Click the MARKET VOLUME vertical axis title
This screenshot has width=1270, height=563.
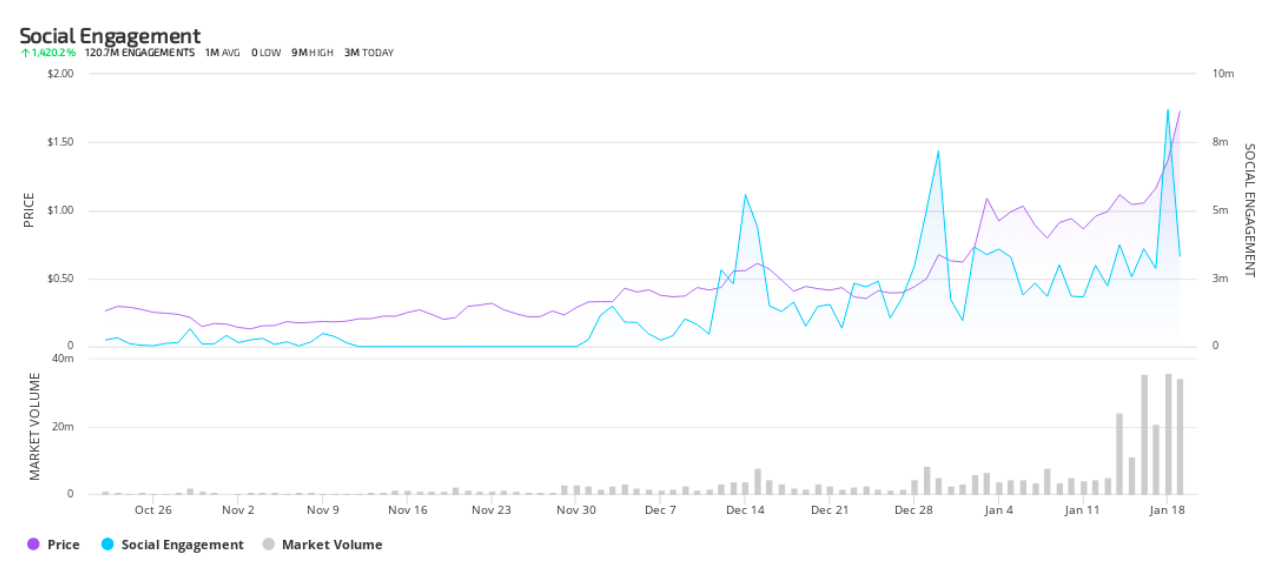click(35, 426)
